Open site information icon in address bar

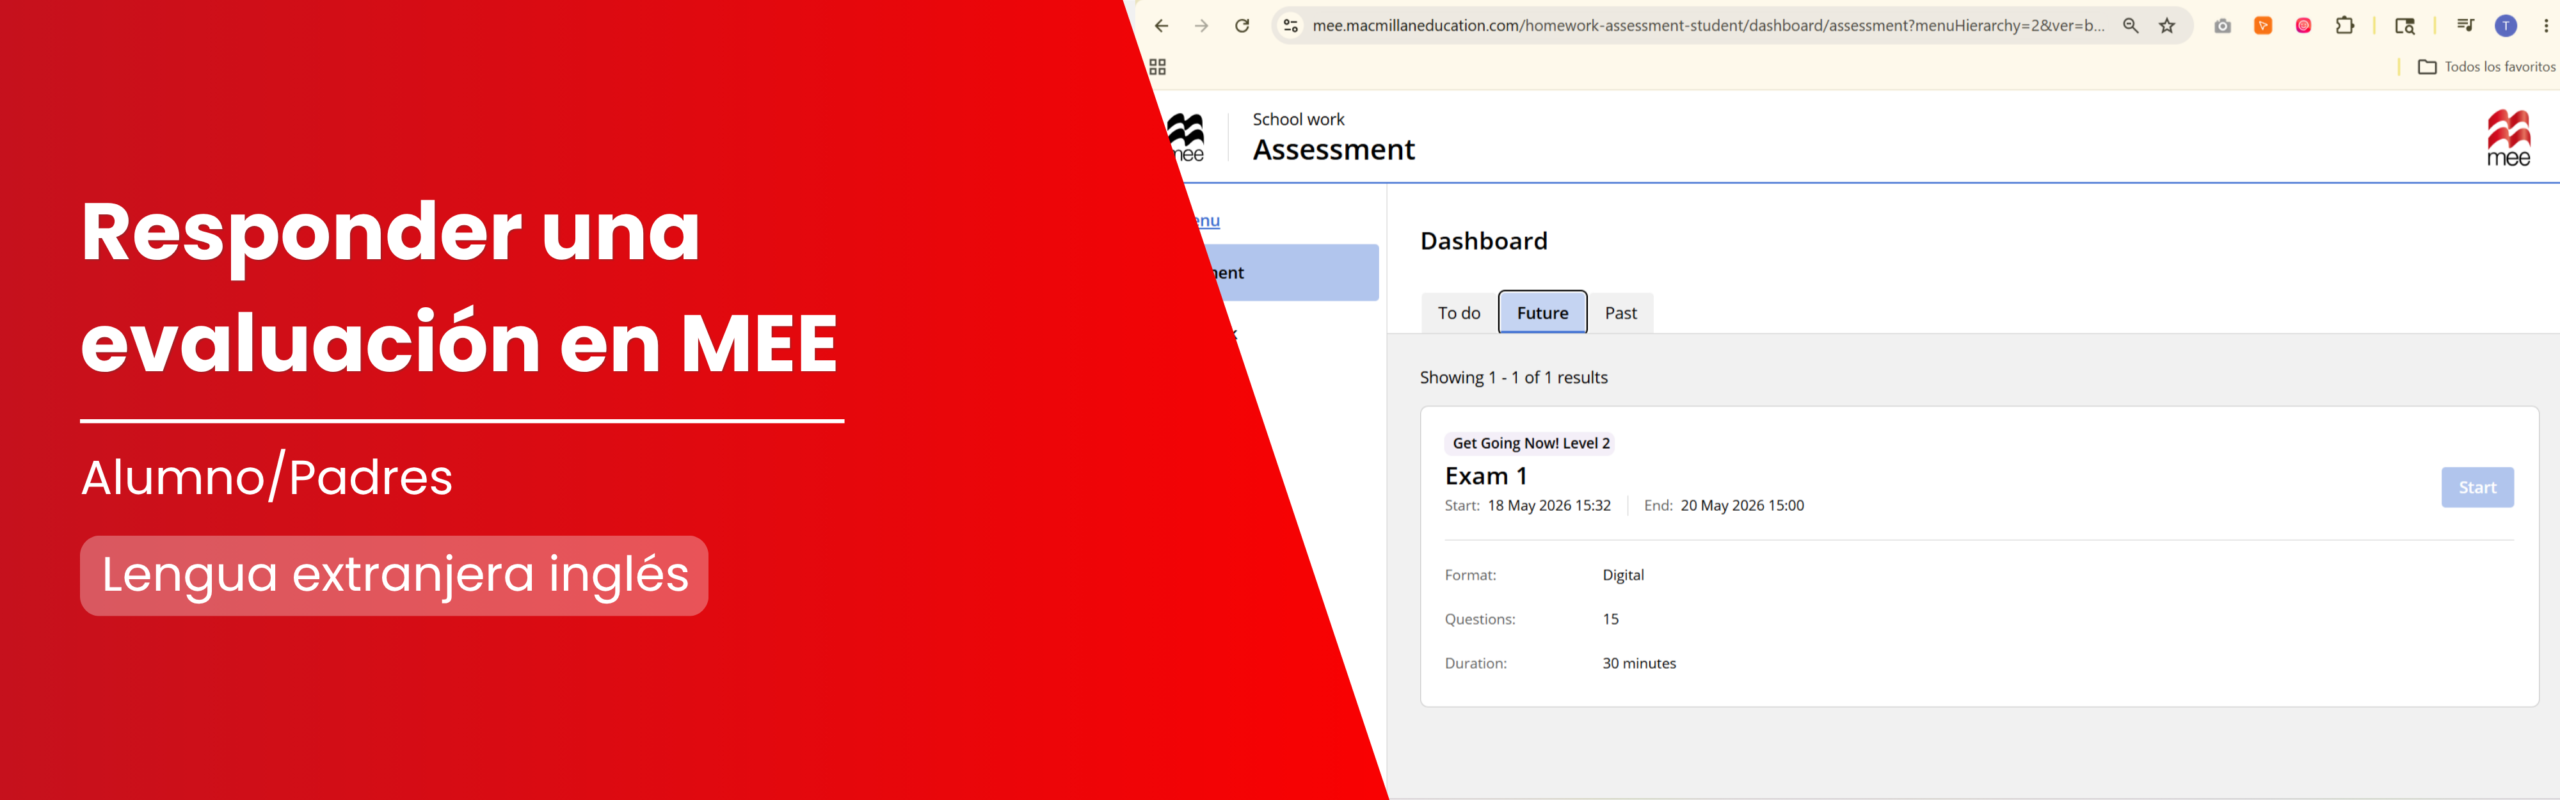(x=1291, y=26)
